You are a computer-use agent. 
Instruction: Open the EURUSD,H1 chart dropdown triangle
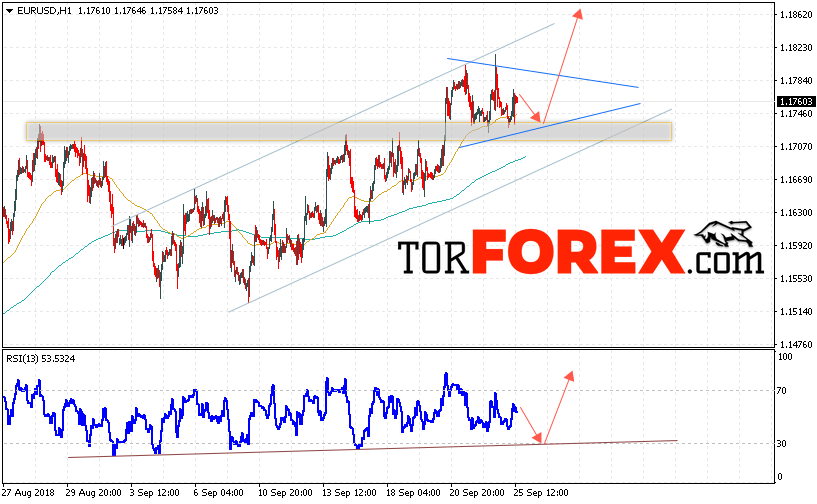[9, 11]
